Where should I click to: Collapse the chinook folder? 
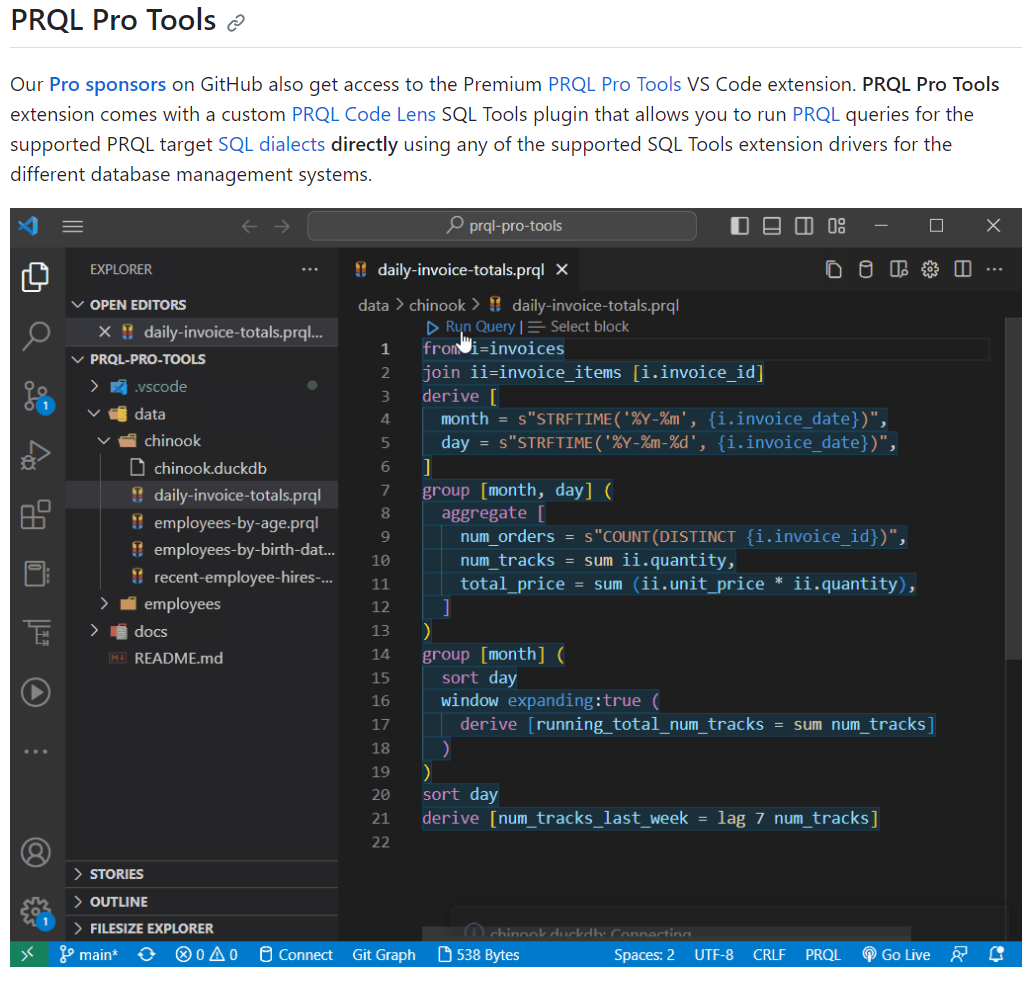tap(104, 441)
